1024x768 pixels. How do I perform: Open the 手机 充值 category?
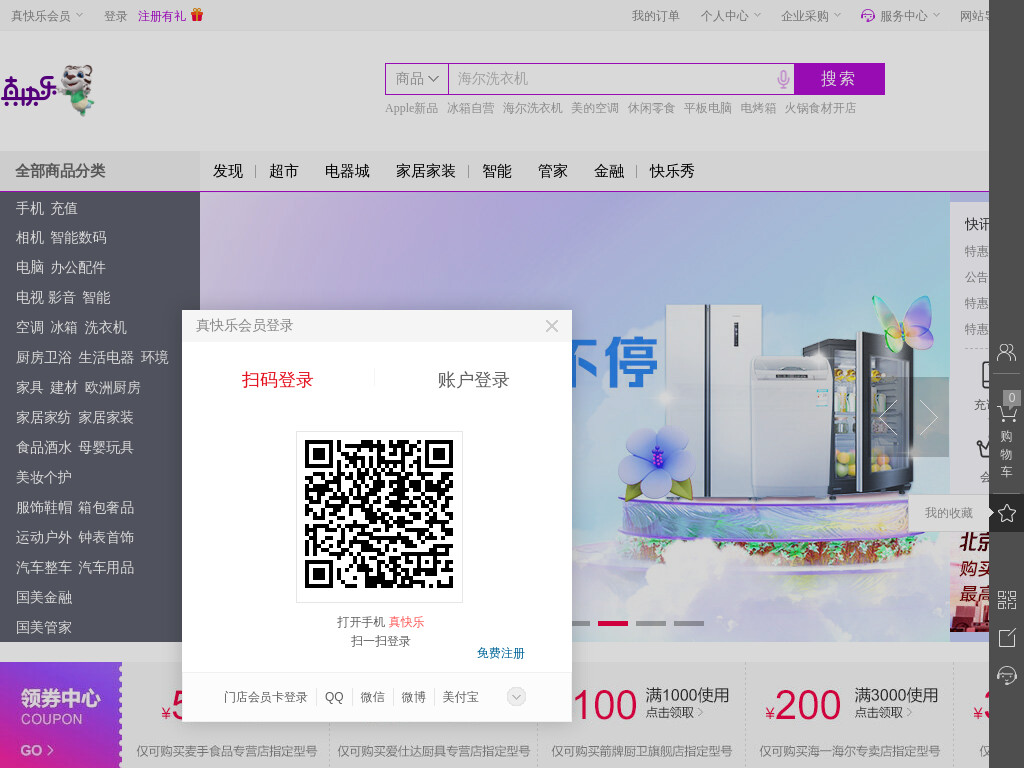tap(47, 208)
